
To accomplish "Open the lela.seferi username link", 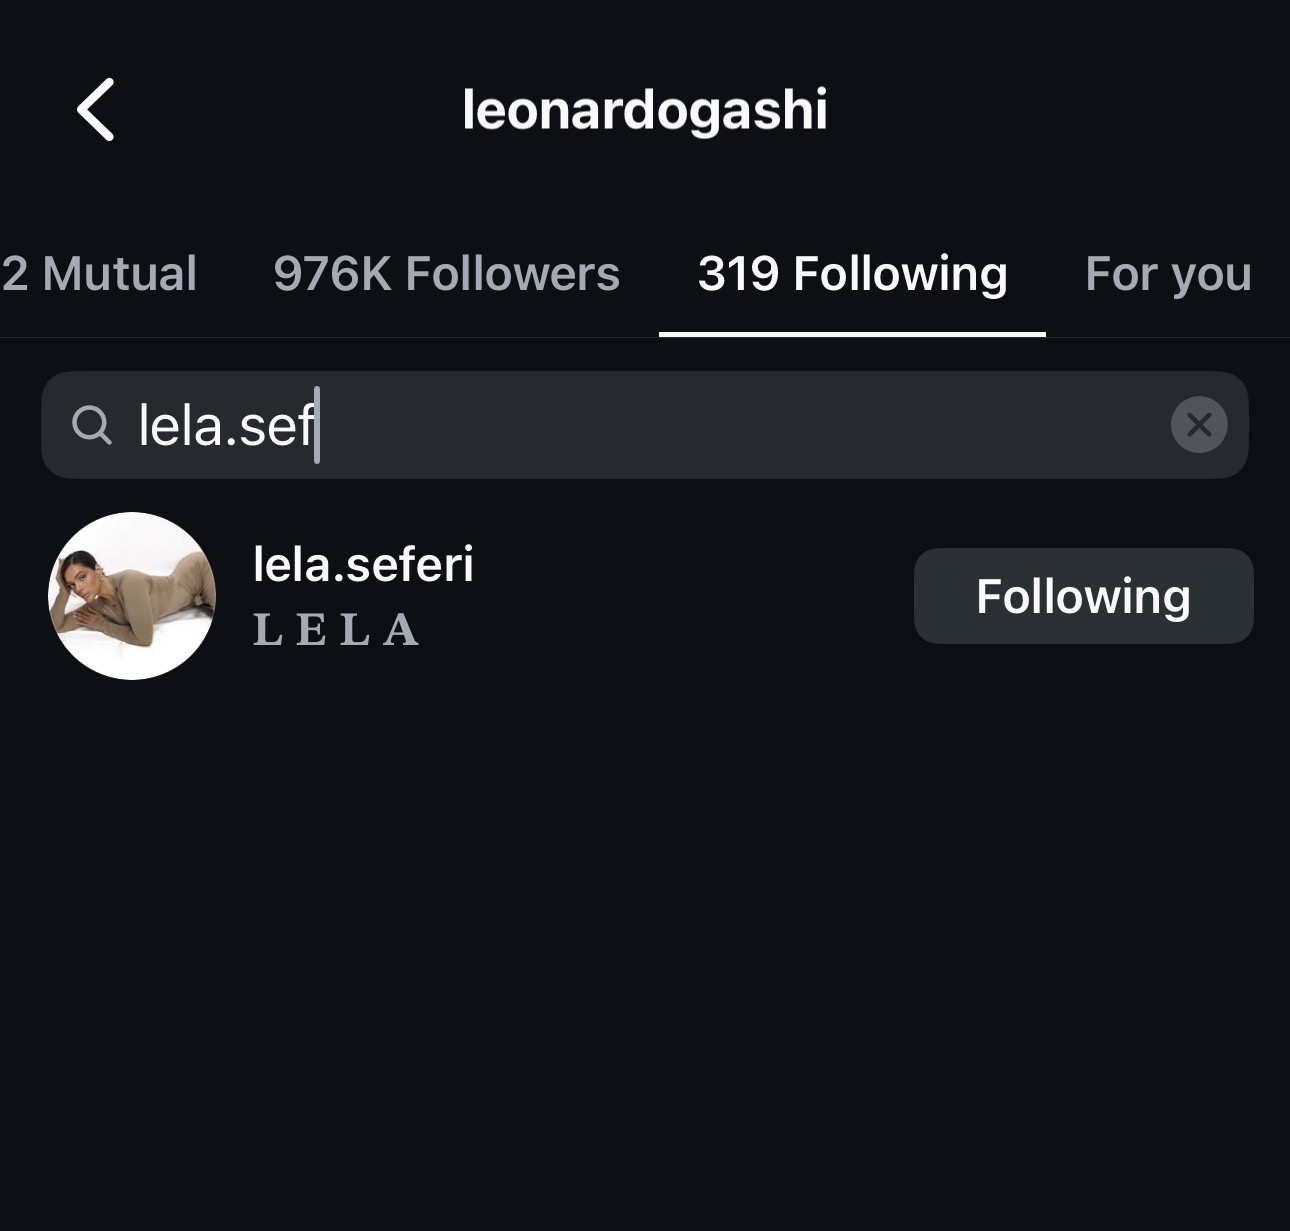I will pyautogui.click(x=363, y=564).
